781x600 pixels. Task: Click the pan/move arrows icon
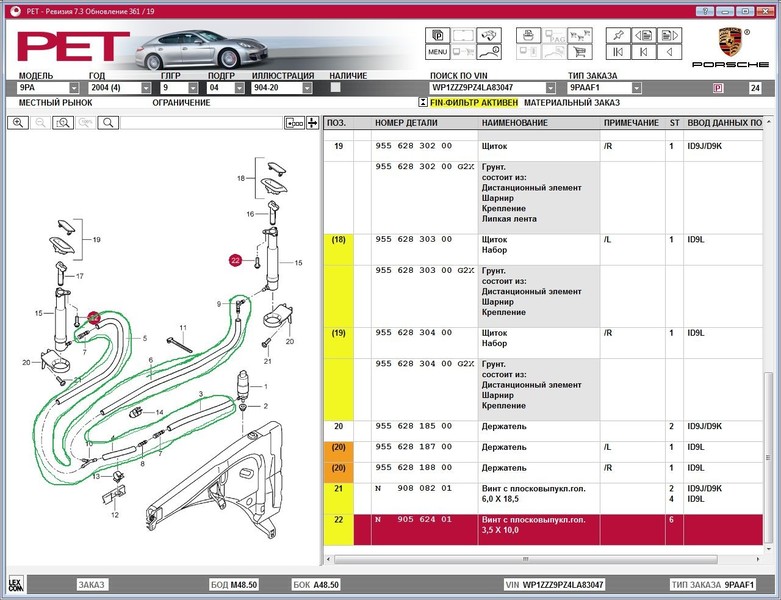312,122
